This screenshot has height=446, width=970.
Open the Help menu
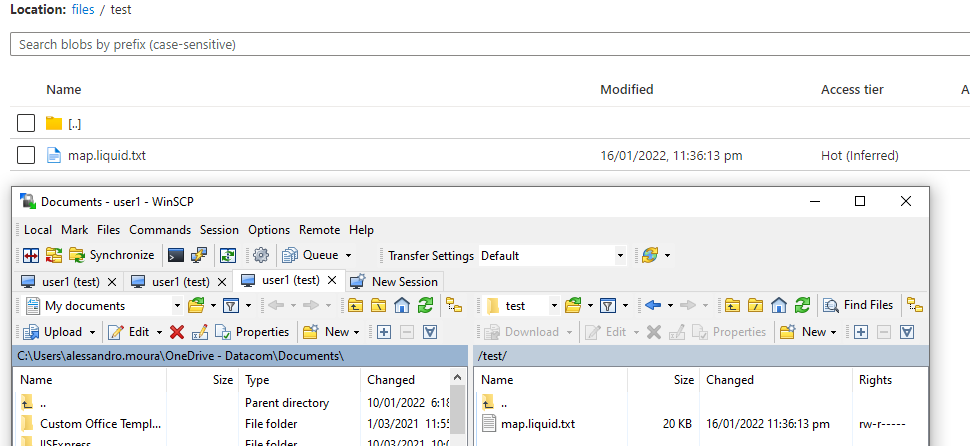point(361,229)
